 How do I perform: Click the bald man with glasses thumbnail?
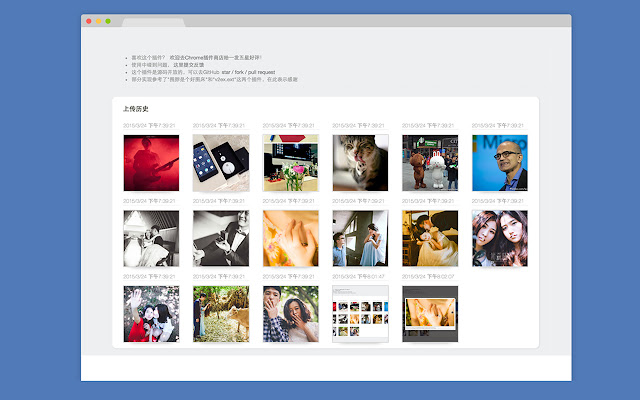pos(499,163)
